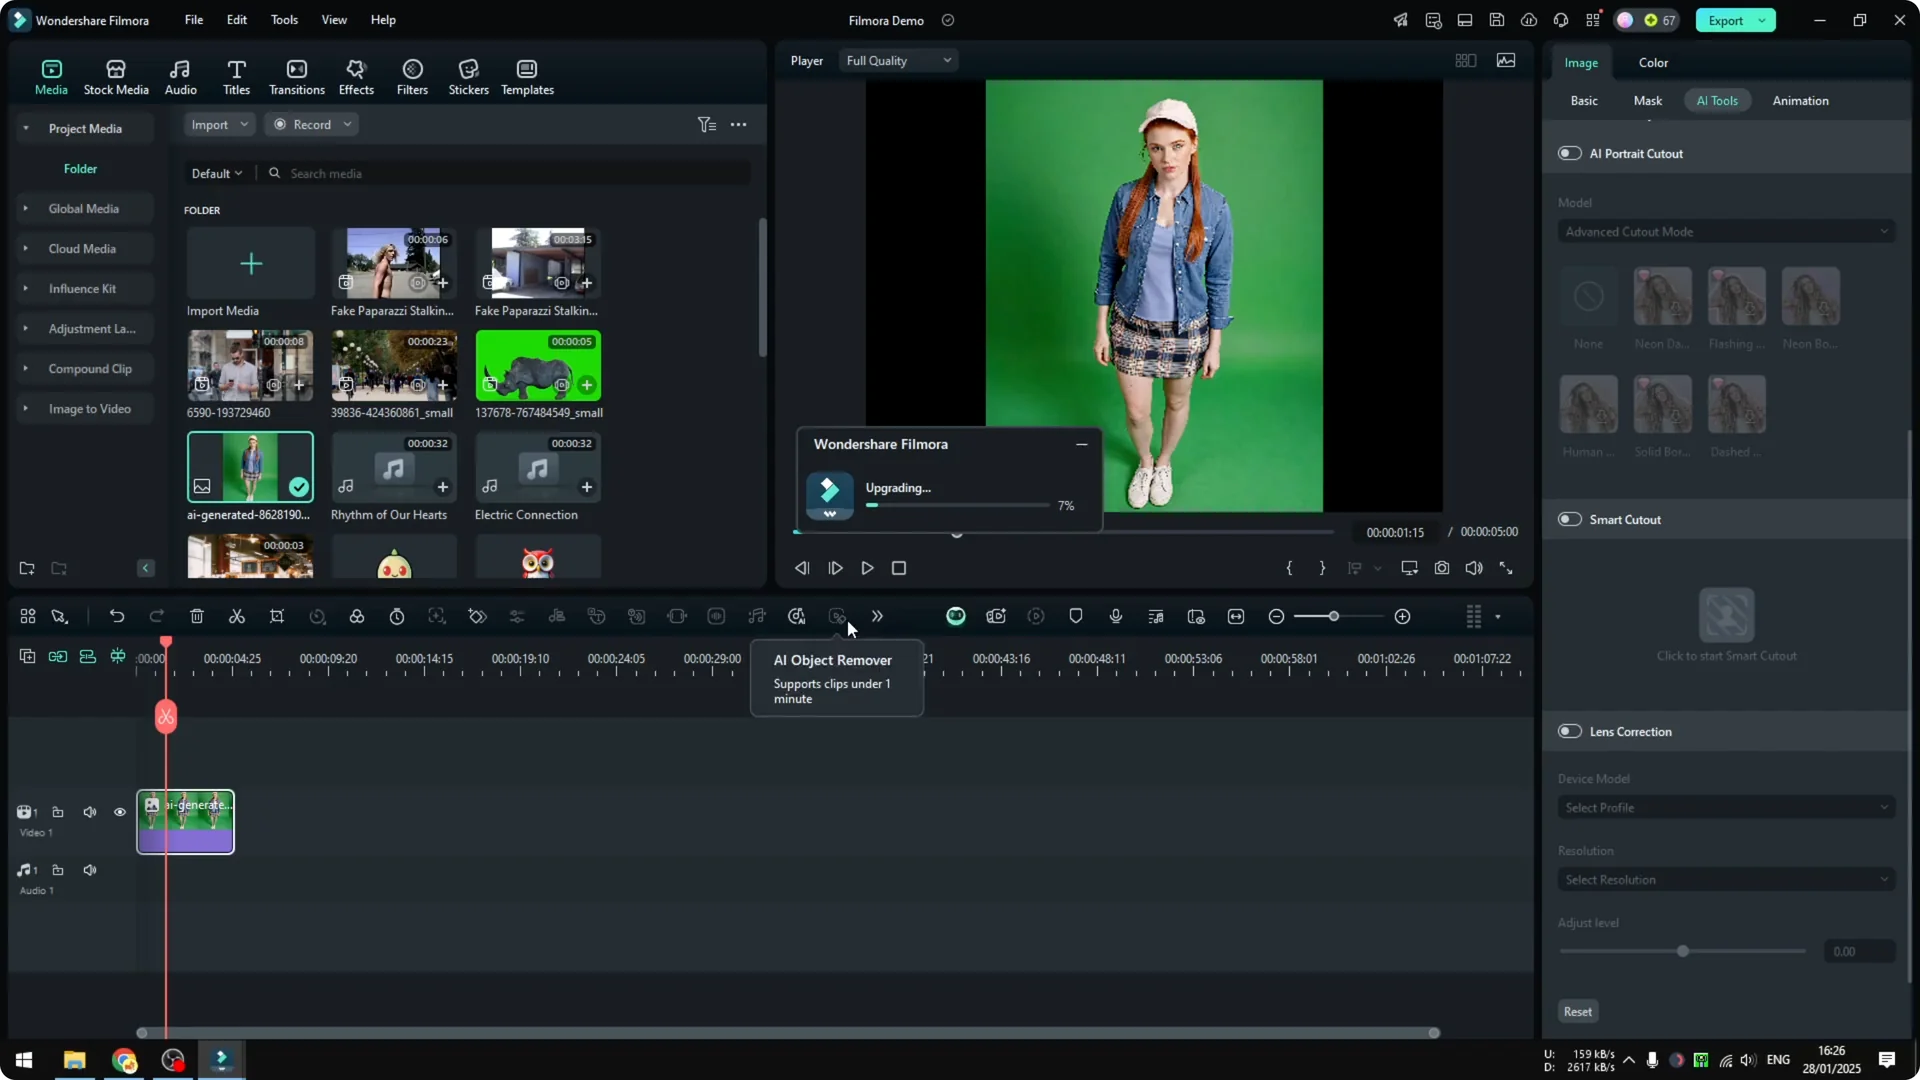1920x1080 pixels.
Task: Enable AI Portrait Cutout
Action: 1568,153
